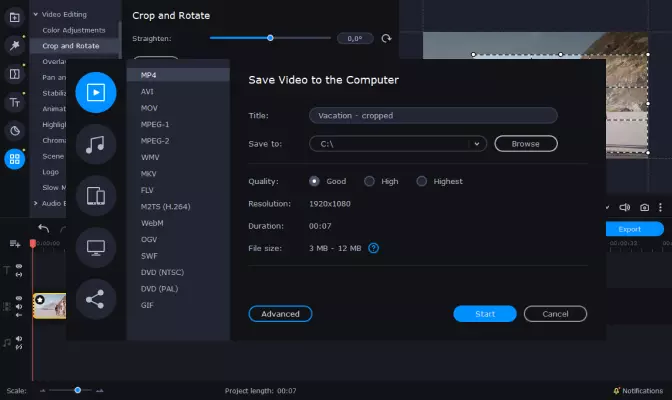Open the Filters magic wand icon
Screen dimensions: 672x400
(x=15, y=45)
